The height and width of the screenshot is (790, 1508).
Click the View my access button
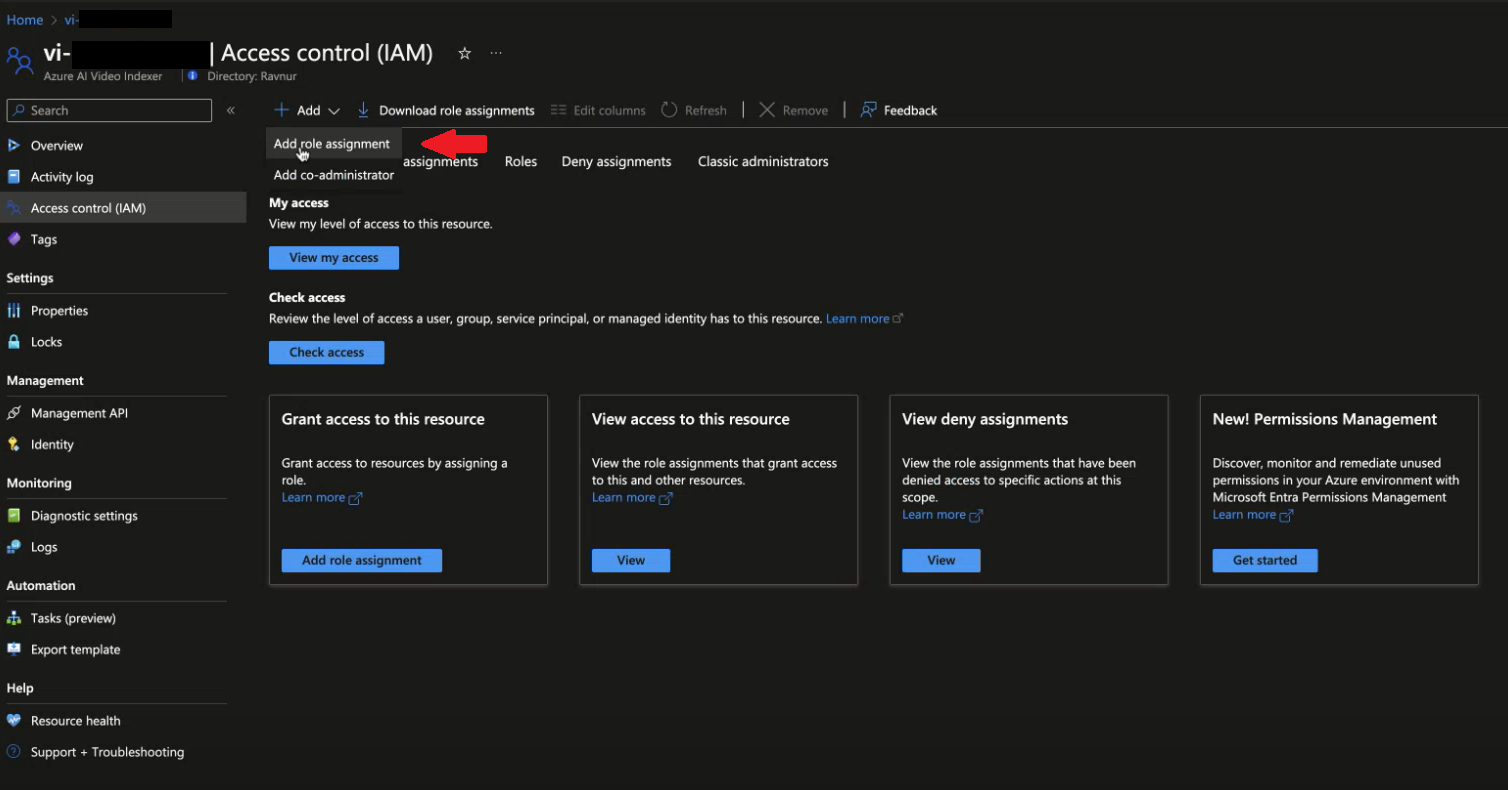[x=334, y=258]
